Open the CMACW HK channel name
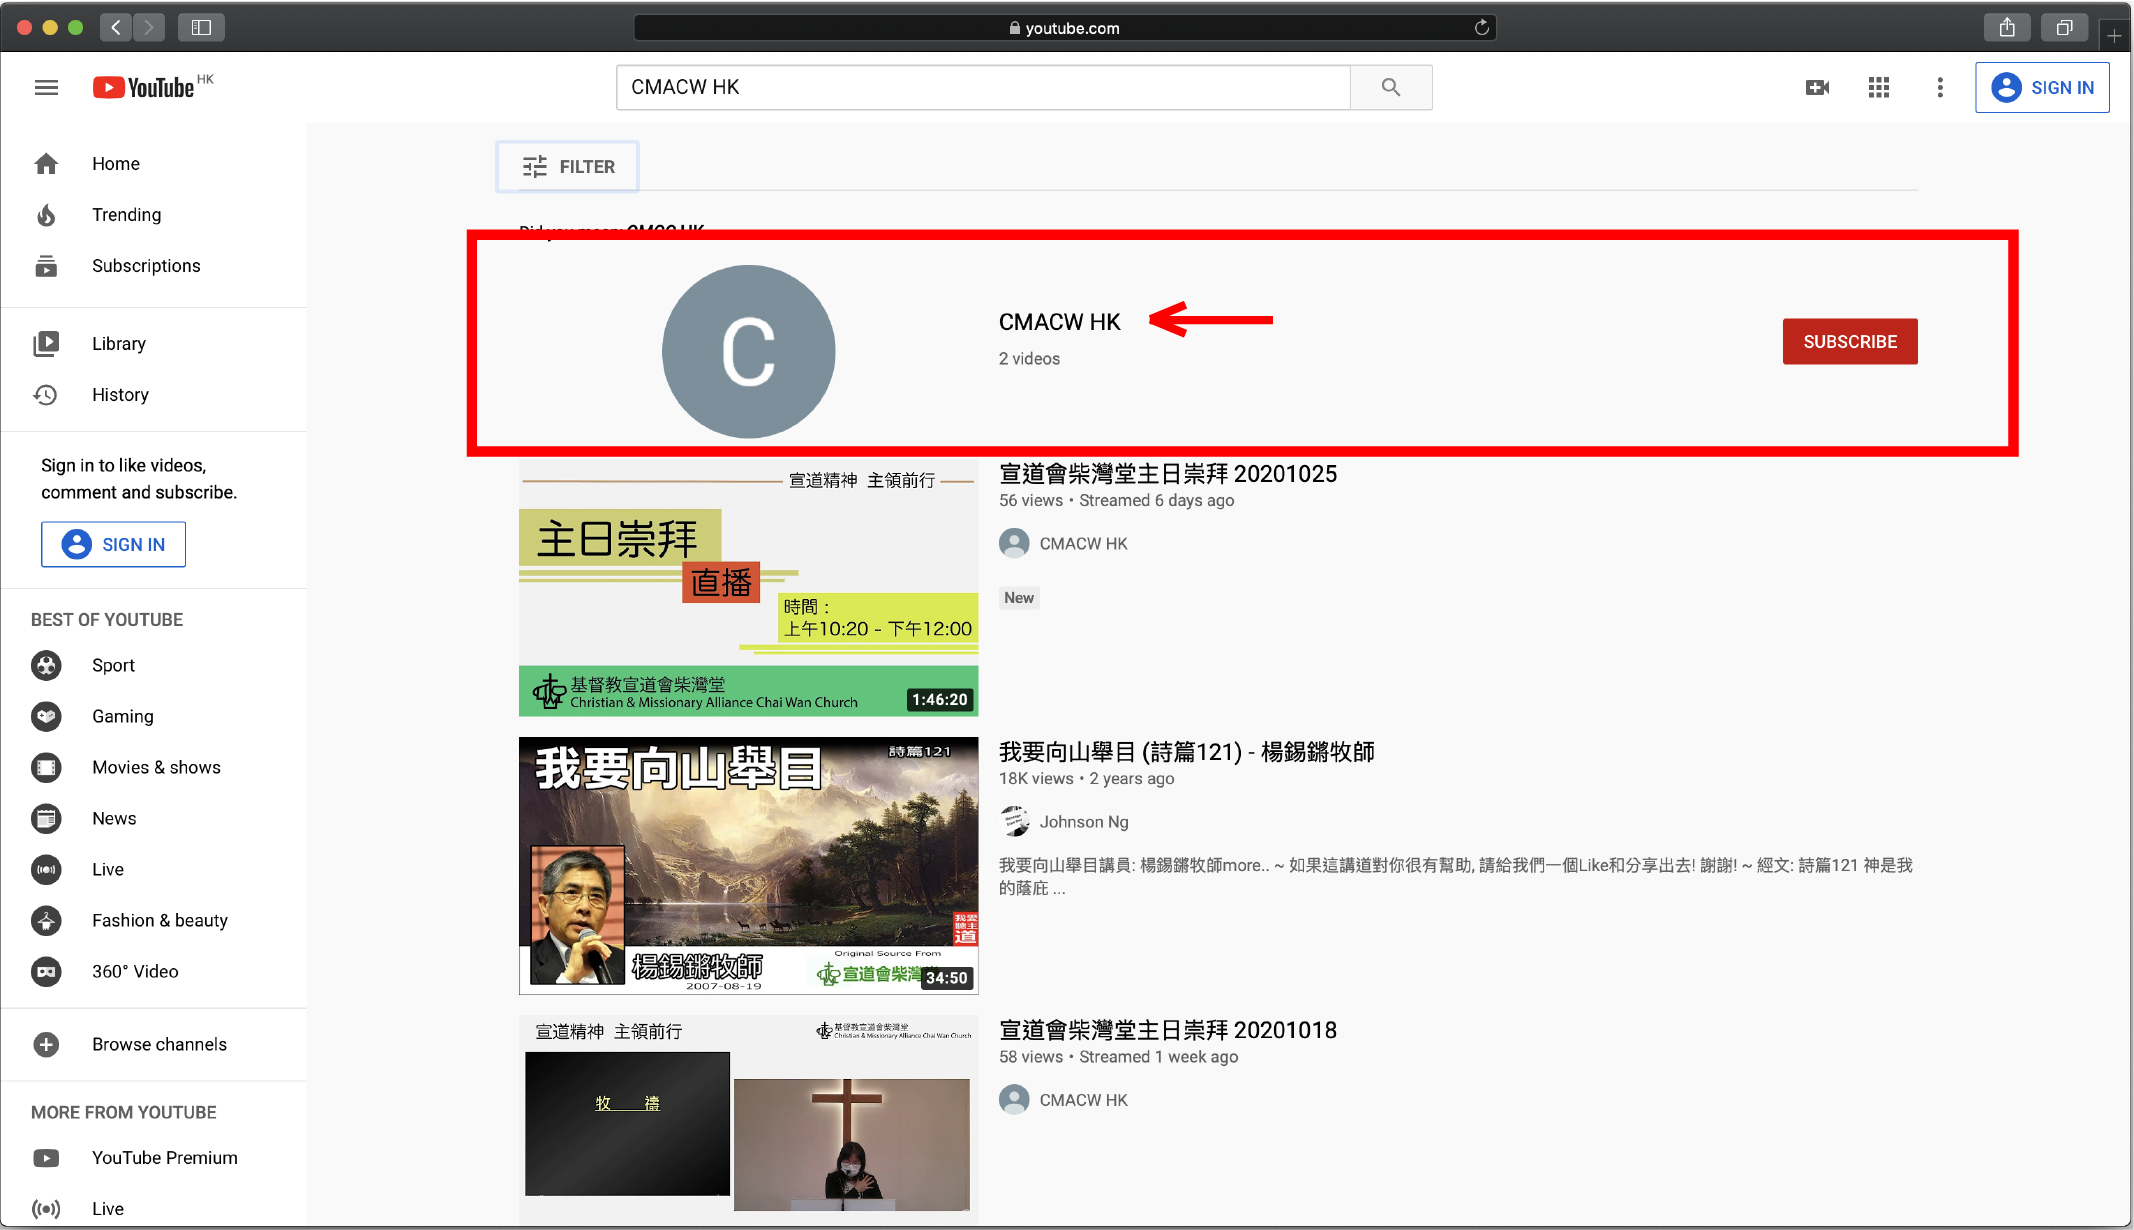This screenshot has height=1230, width=2134. tap(1059, 322)
